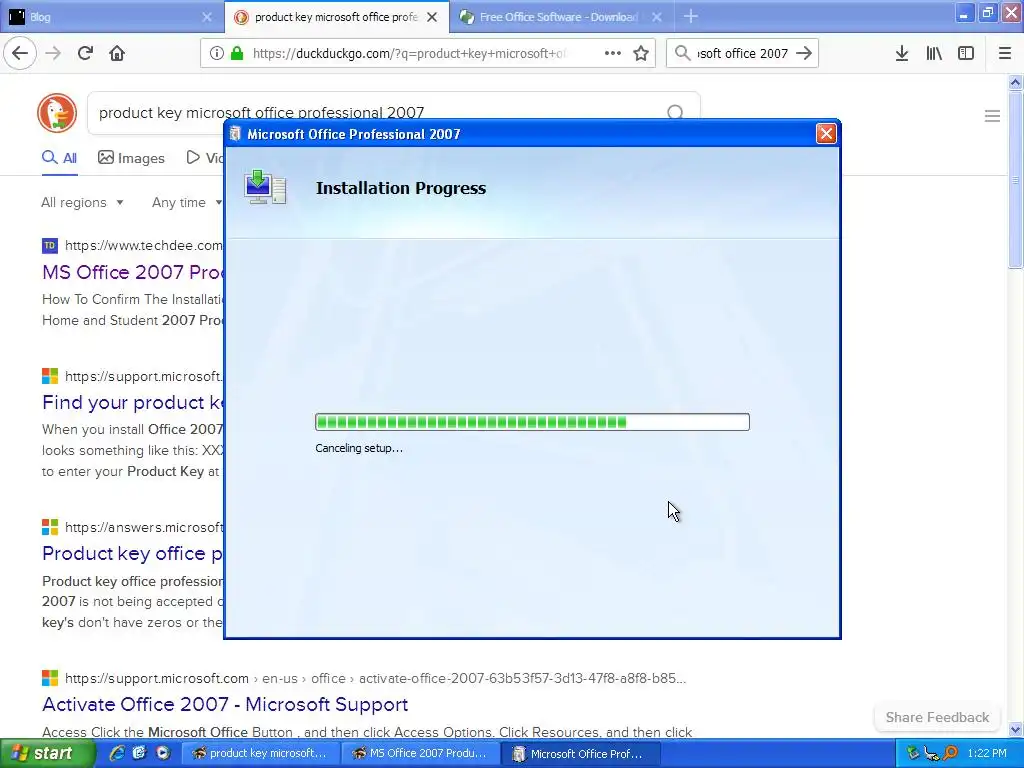Click the magnifier tray icon

click(x=950, y=754)
